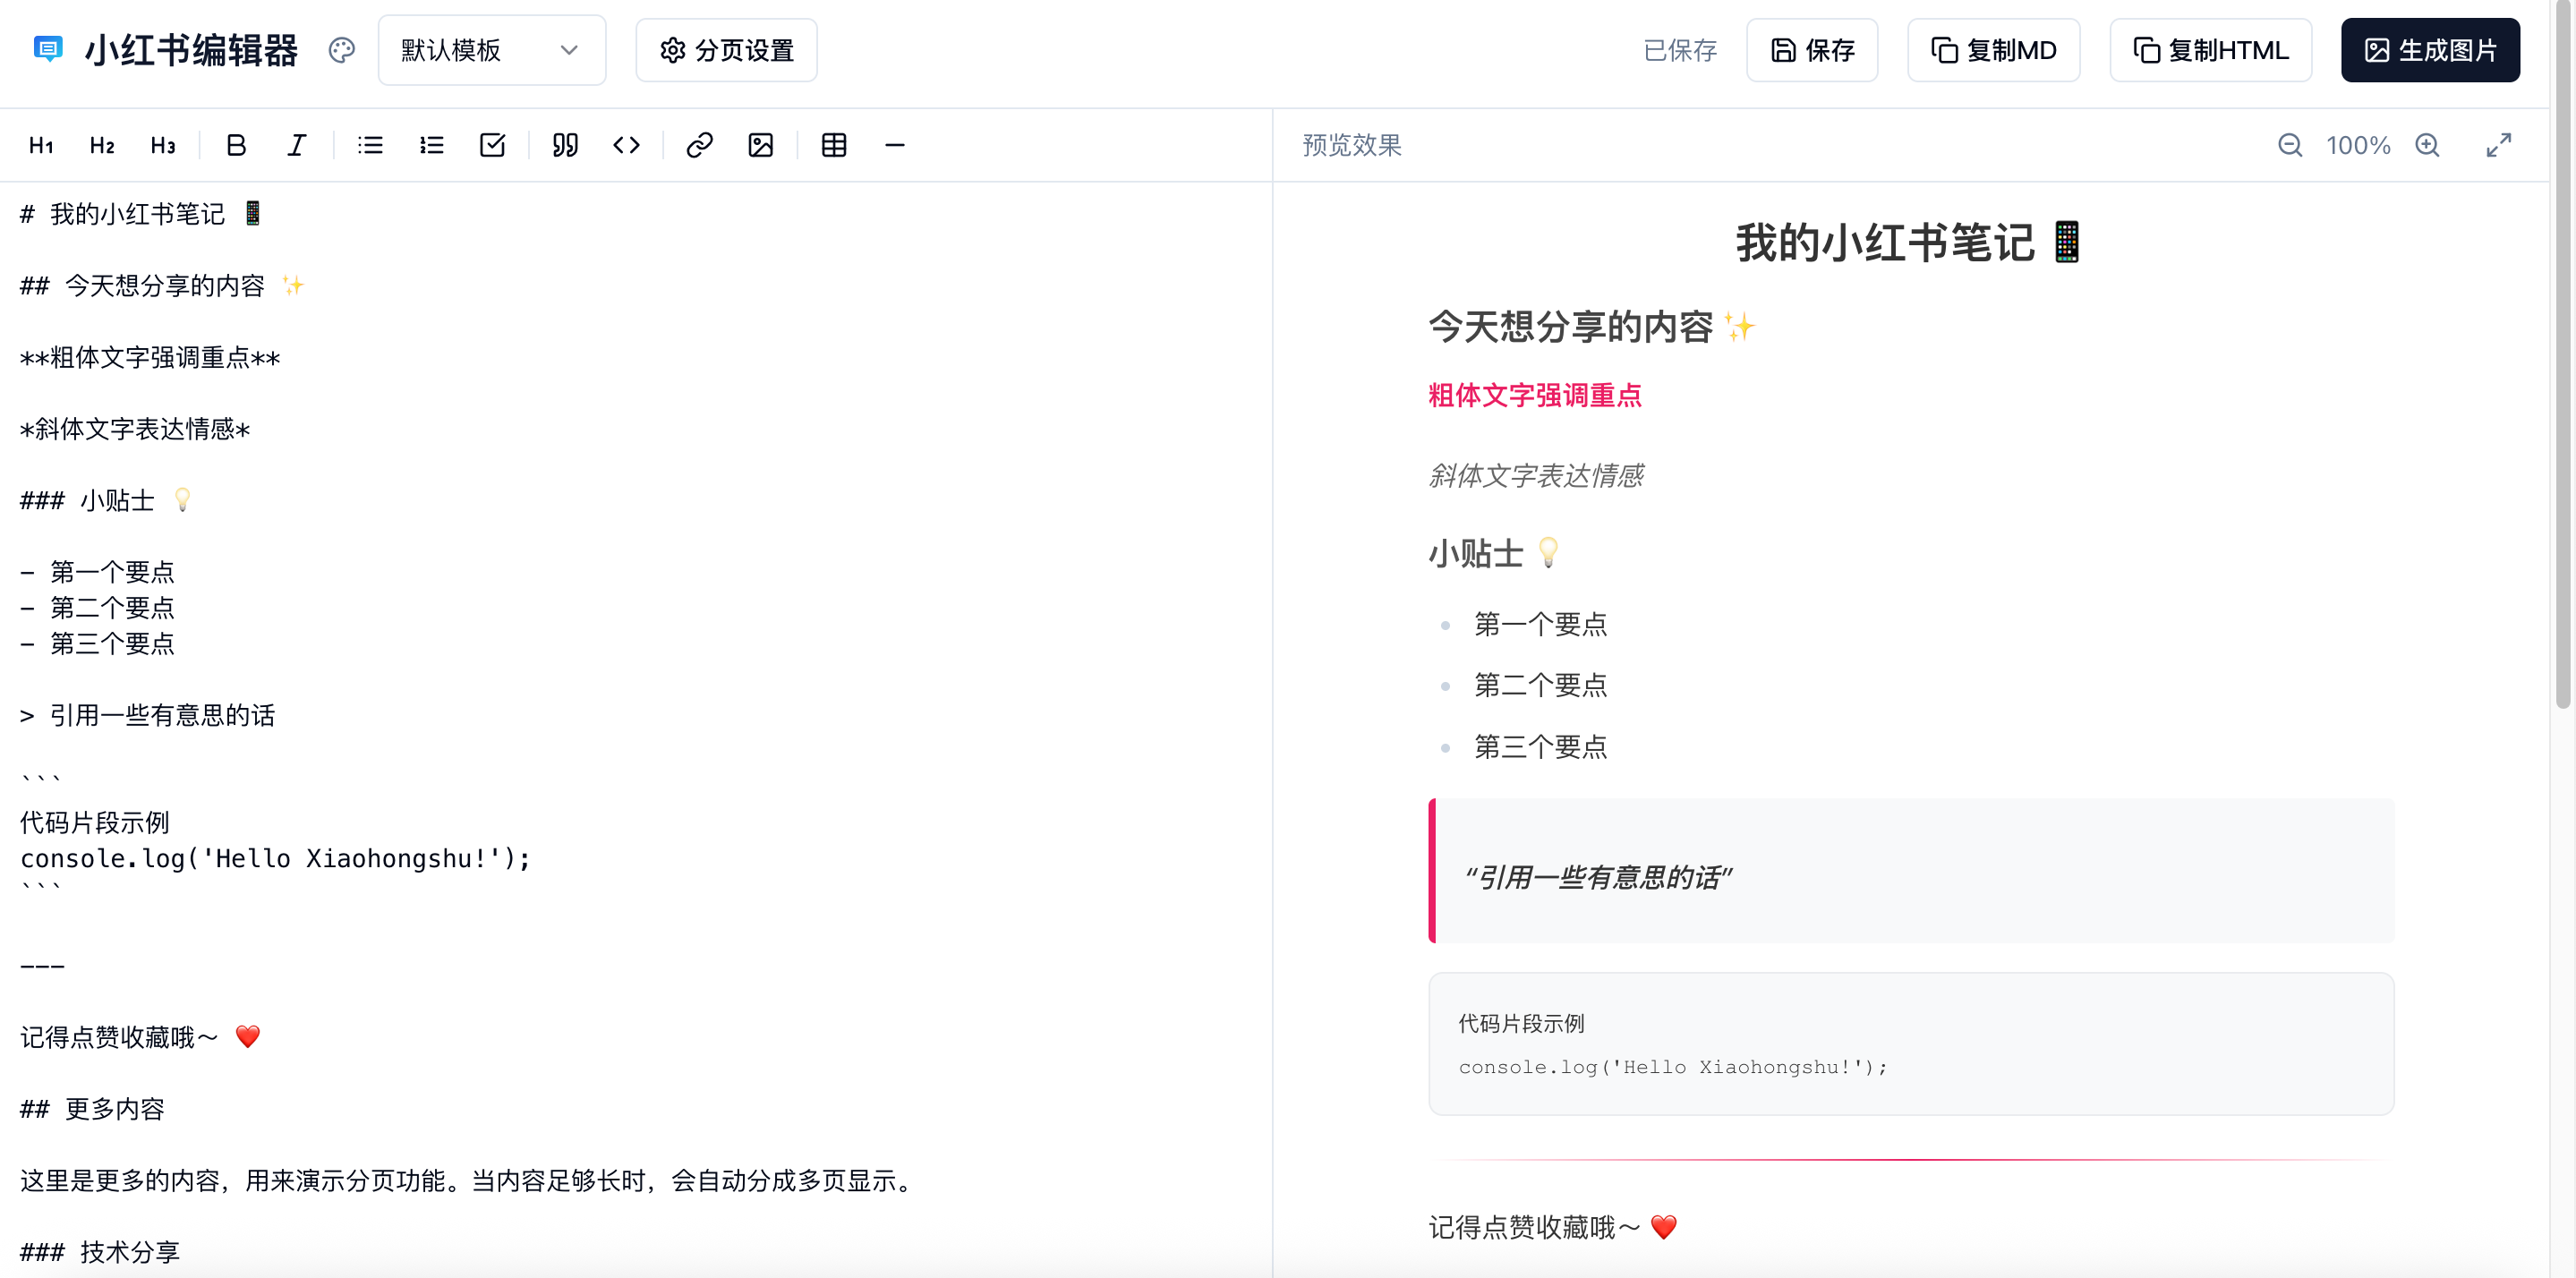The height and width of the screenshot is (1278, 2576).
Task: Insert a numbered list
Action: coord(431,146)
